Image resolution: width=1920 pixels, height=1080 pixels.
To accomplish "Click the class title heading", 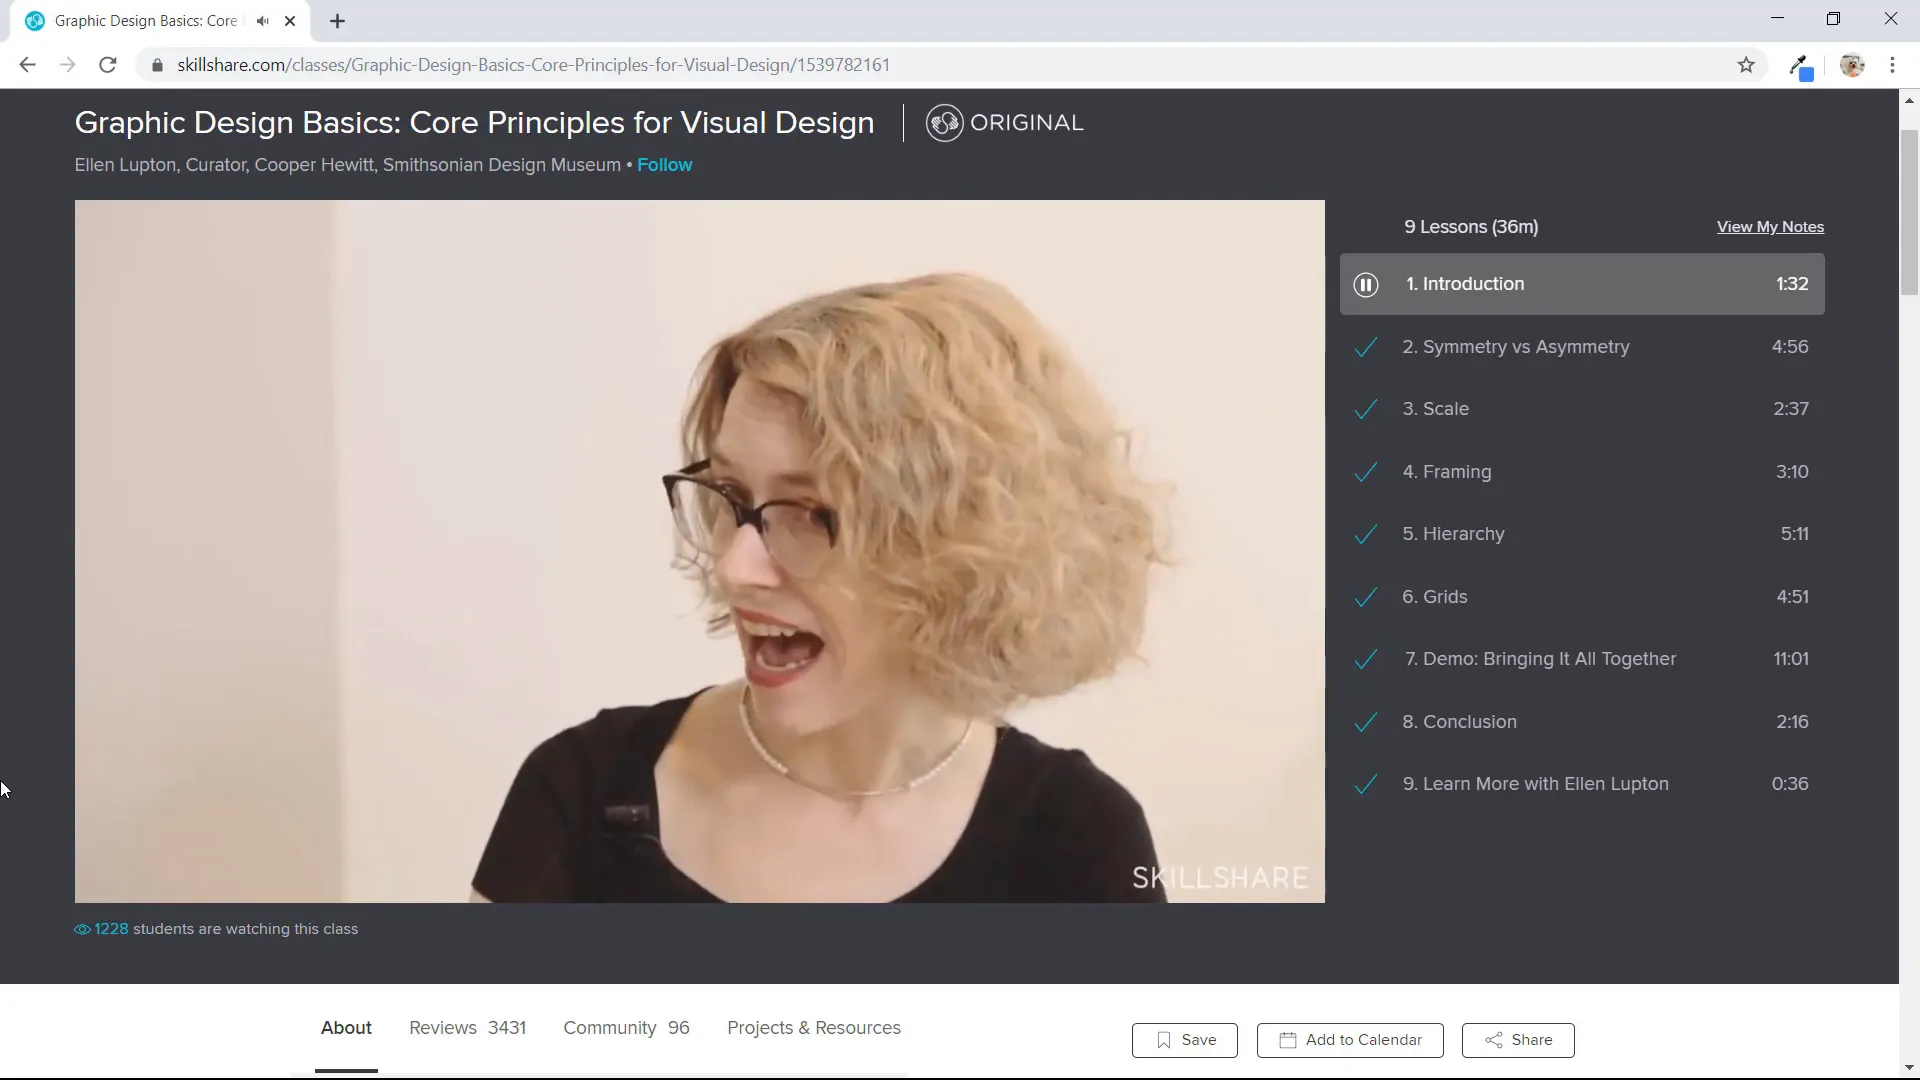I will (x=474, y=123).
